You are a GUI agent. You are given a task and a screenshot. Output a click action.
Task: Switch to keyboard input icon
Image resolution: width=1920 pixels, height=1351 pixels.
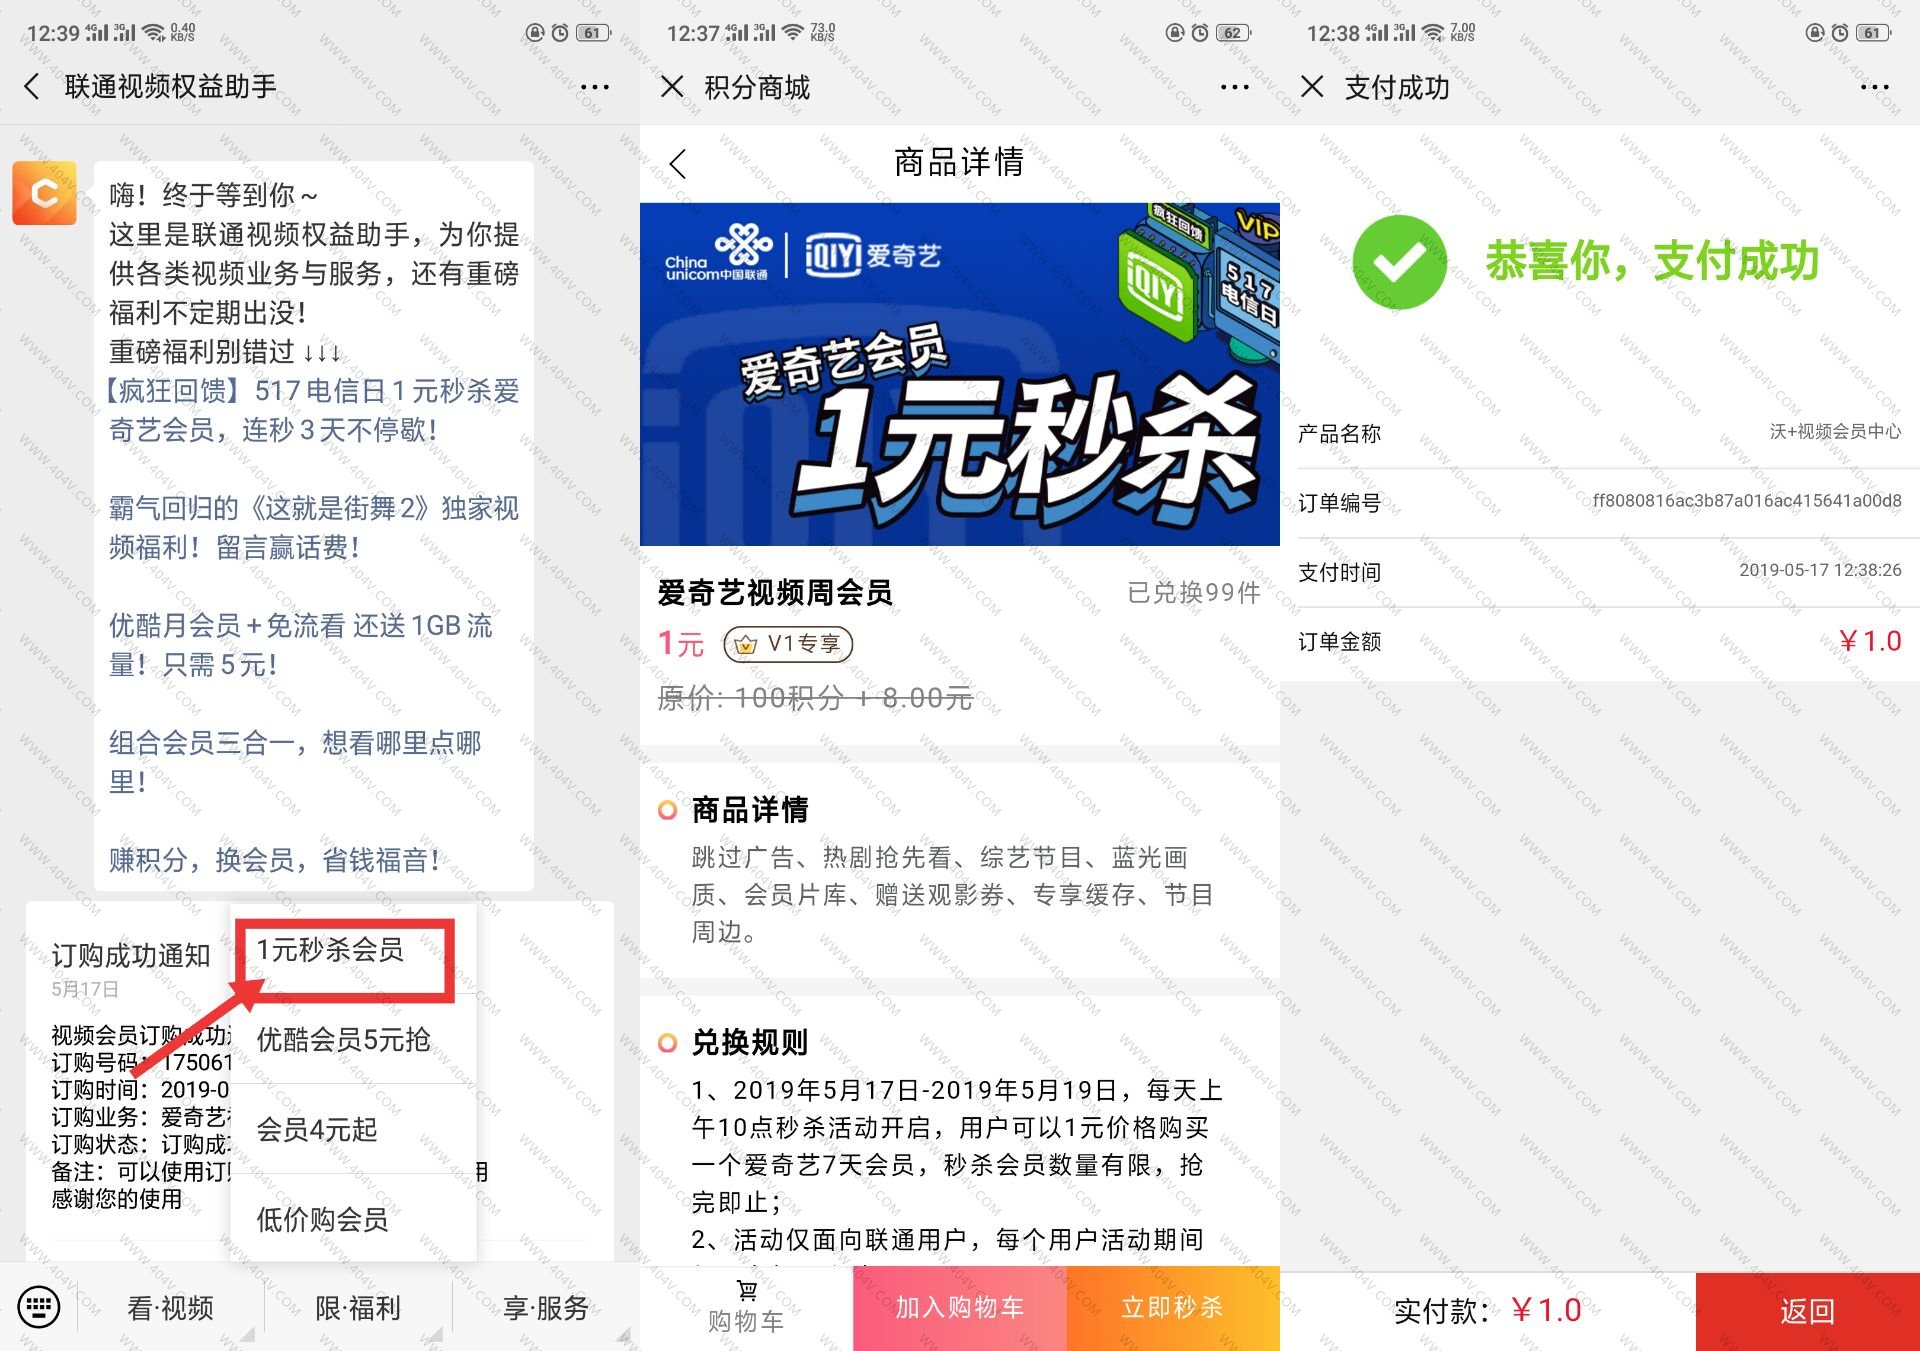(x=39, y=1306)
